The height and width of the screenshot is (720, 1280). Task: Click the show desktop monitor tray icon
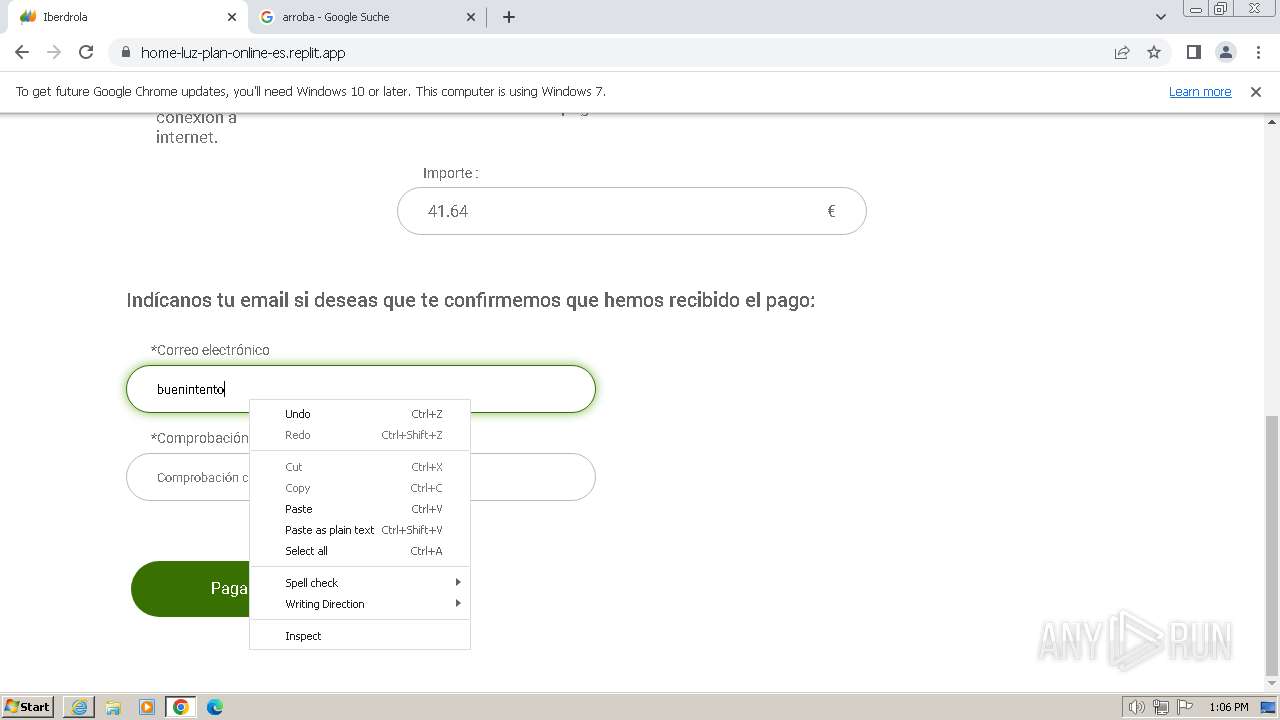pyautogui.click(x=1268, y=707)
